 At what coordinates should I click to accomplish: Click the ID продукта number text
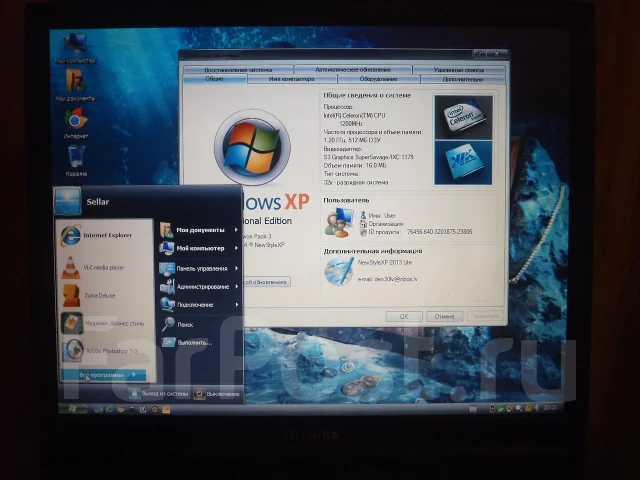pos(439,232)
